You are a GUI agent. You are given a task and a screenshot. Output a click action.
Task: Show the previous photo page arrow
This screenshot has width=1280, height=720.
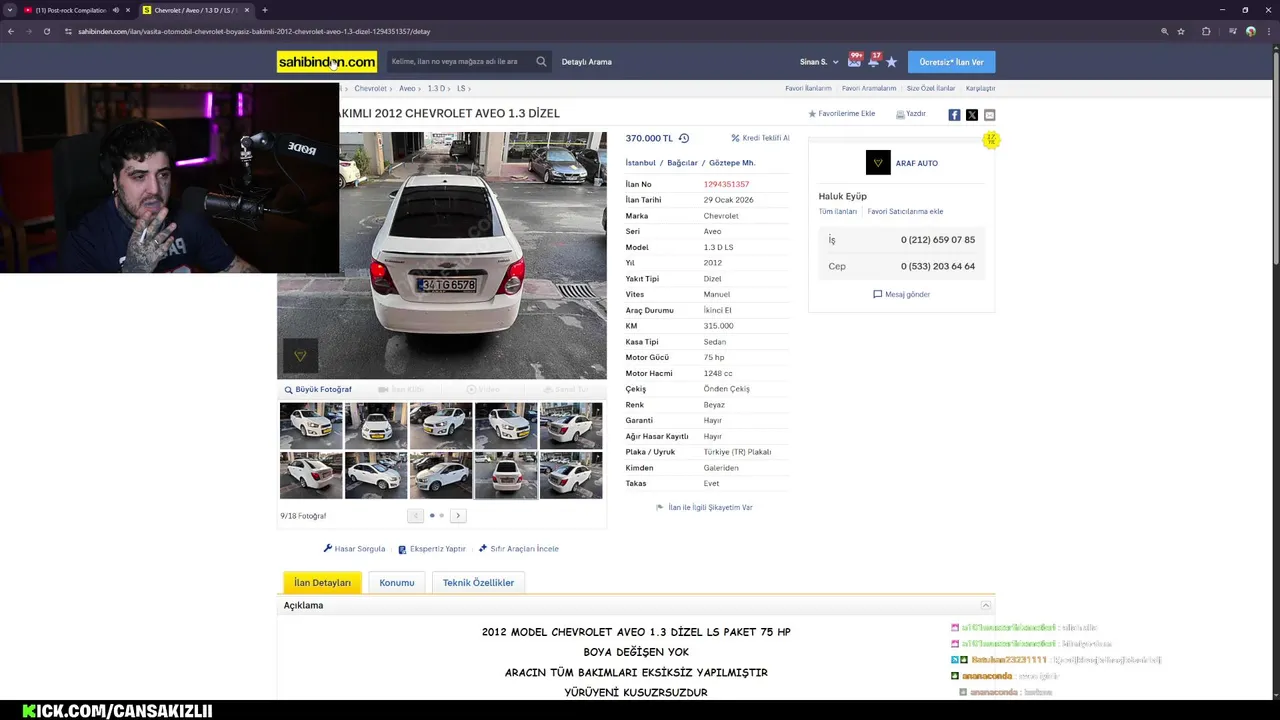[x=416, y=516]
